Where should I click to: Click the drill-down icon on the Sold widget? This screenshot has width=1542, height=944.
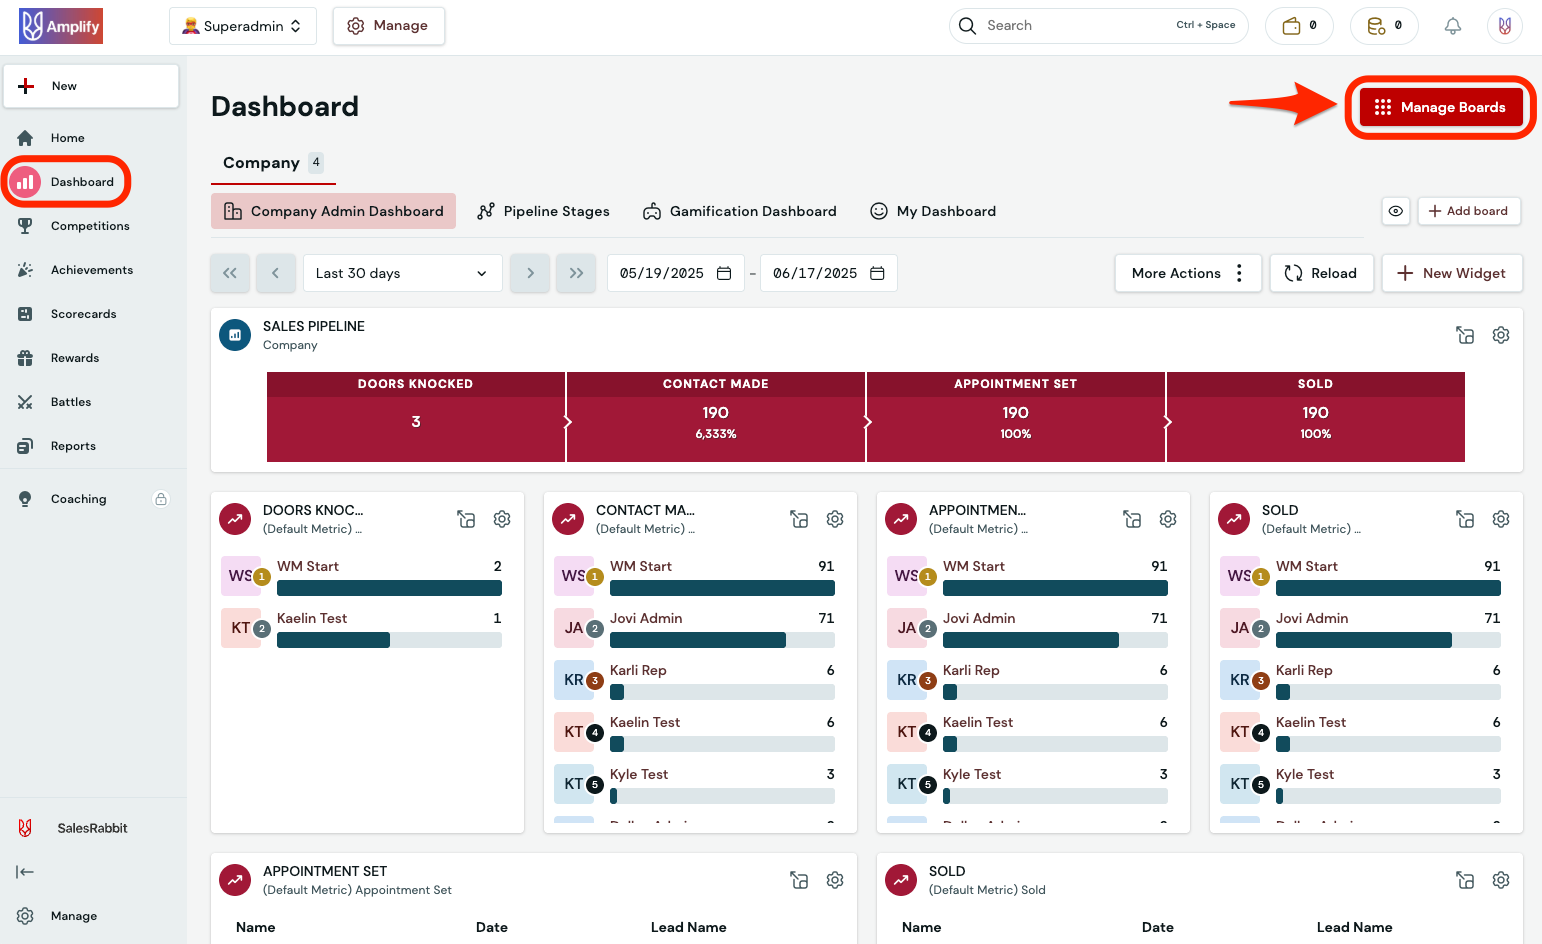click(x=1465, y=519)
